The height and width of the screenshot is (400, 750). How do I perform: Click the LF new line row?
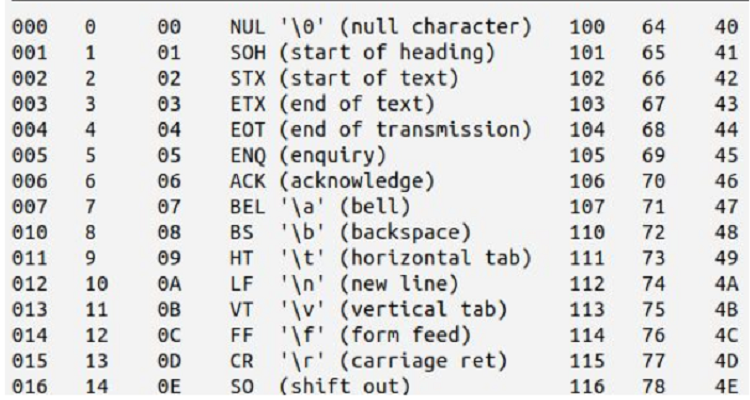[344, 285]
